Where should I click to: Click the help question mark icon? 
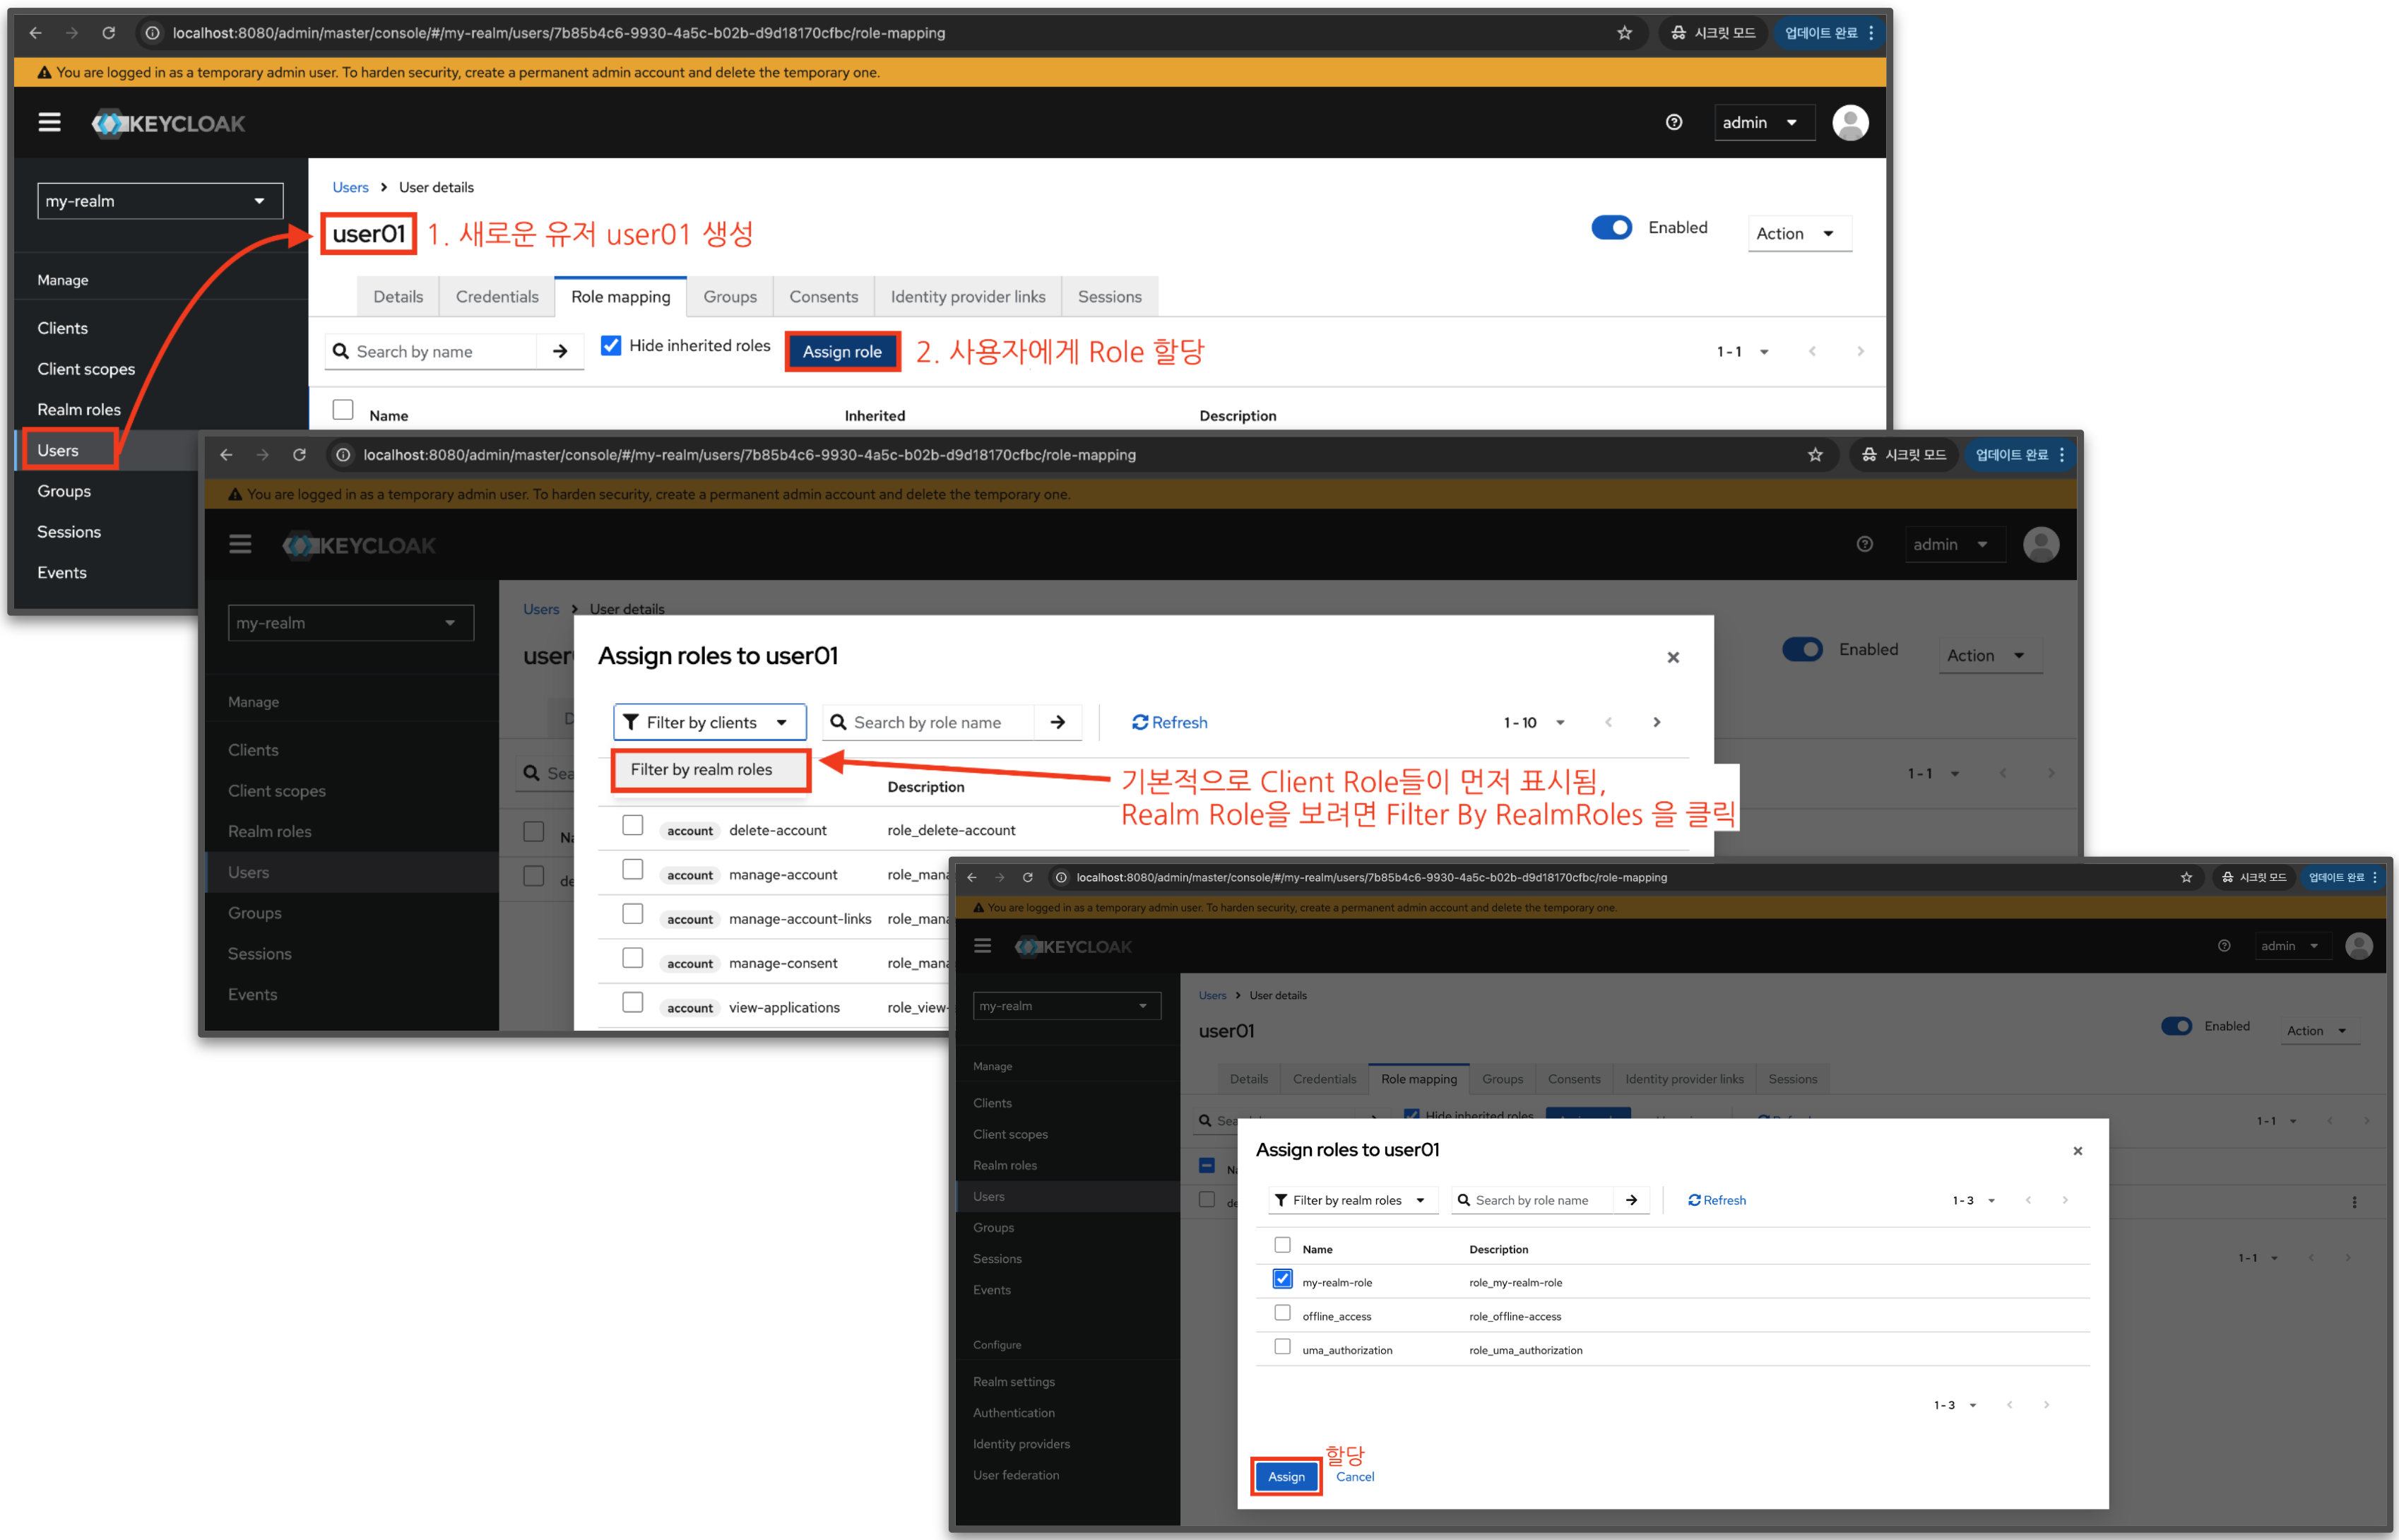(1674, 122)
